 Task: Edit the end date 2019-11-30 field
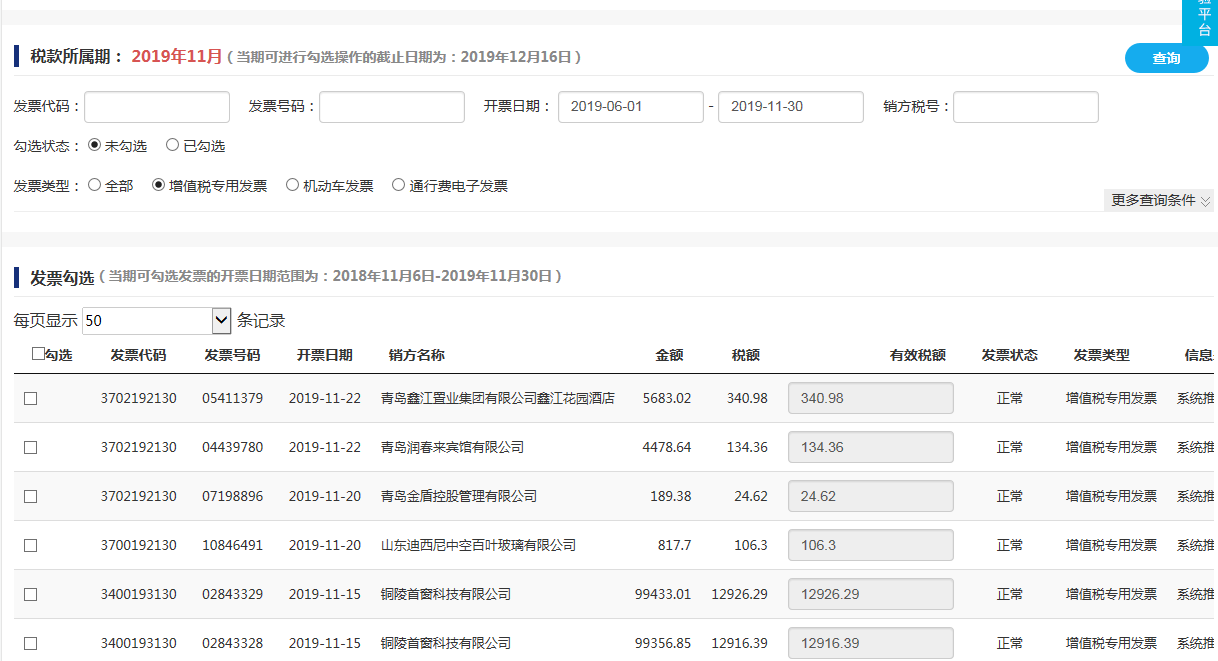coord(791,107)
